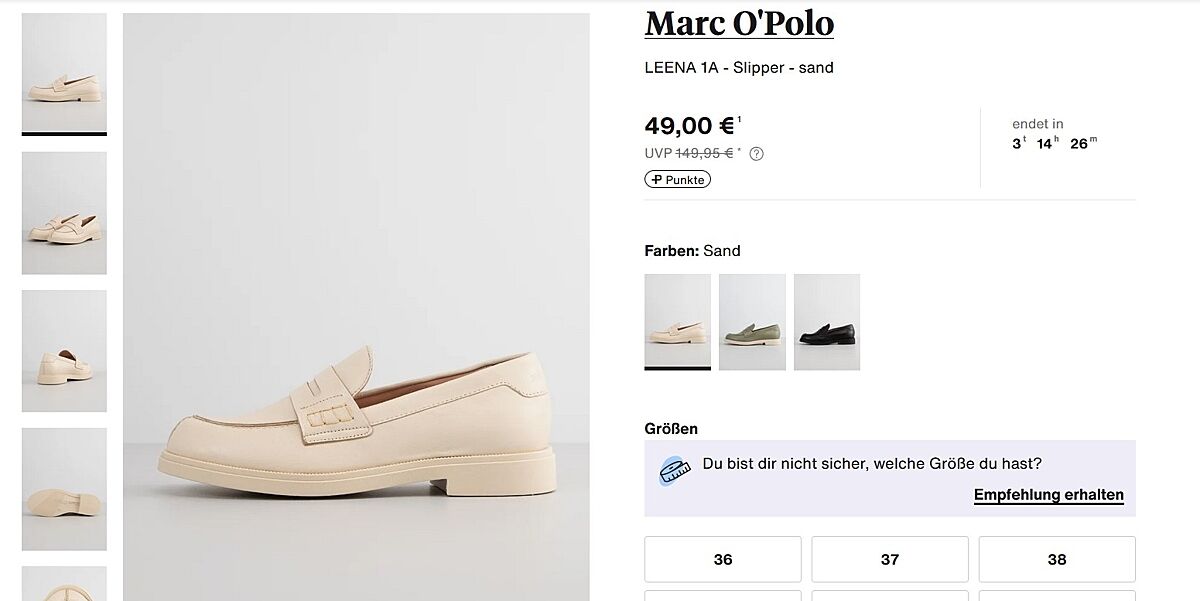Viewport: 1200px width, 601px height.
Task: Click the Empfehlung erhalten link
Action: [x=1048, y=495]
